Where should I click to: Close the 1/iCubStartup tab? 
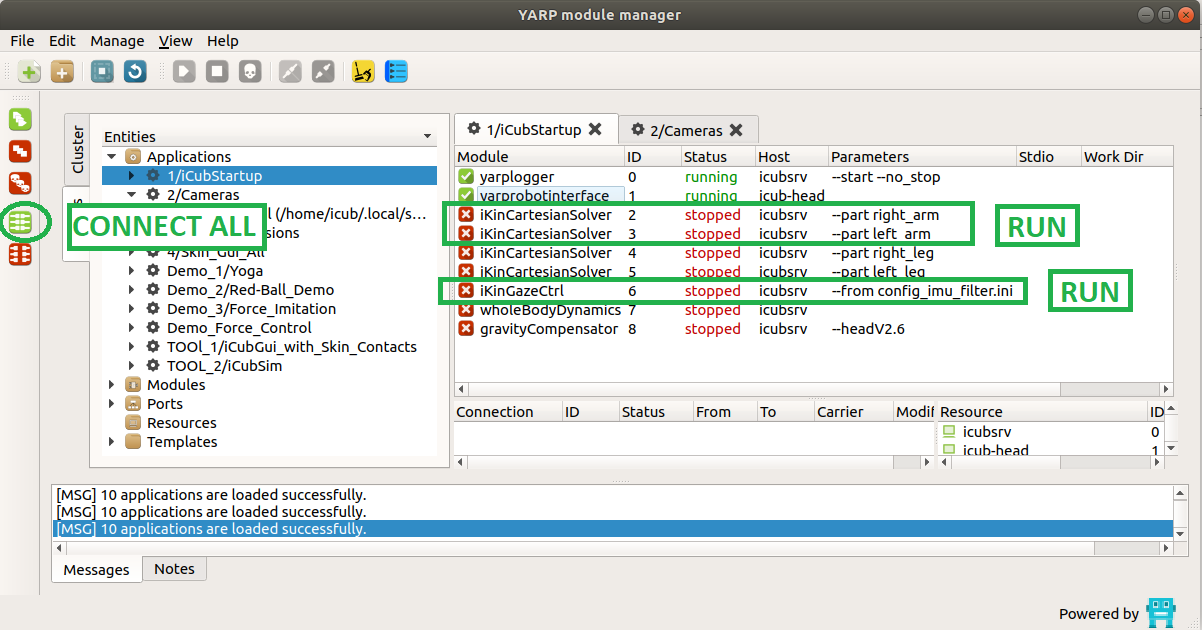point(595,129)
